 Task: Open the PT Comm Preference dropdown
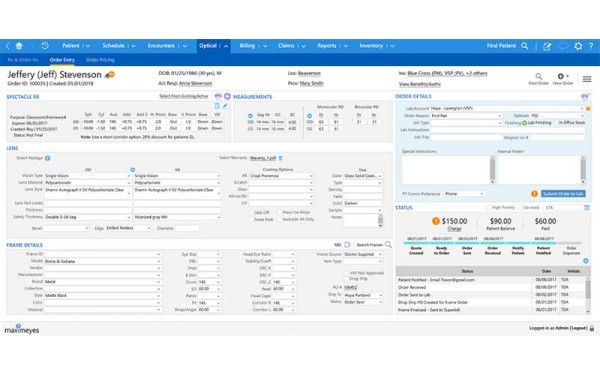click(465, 194)
